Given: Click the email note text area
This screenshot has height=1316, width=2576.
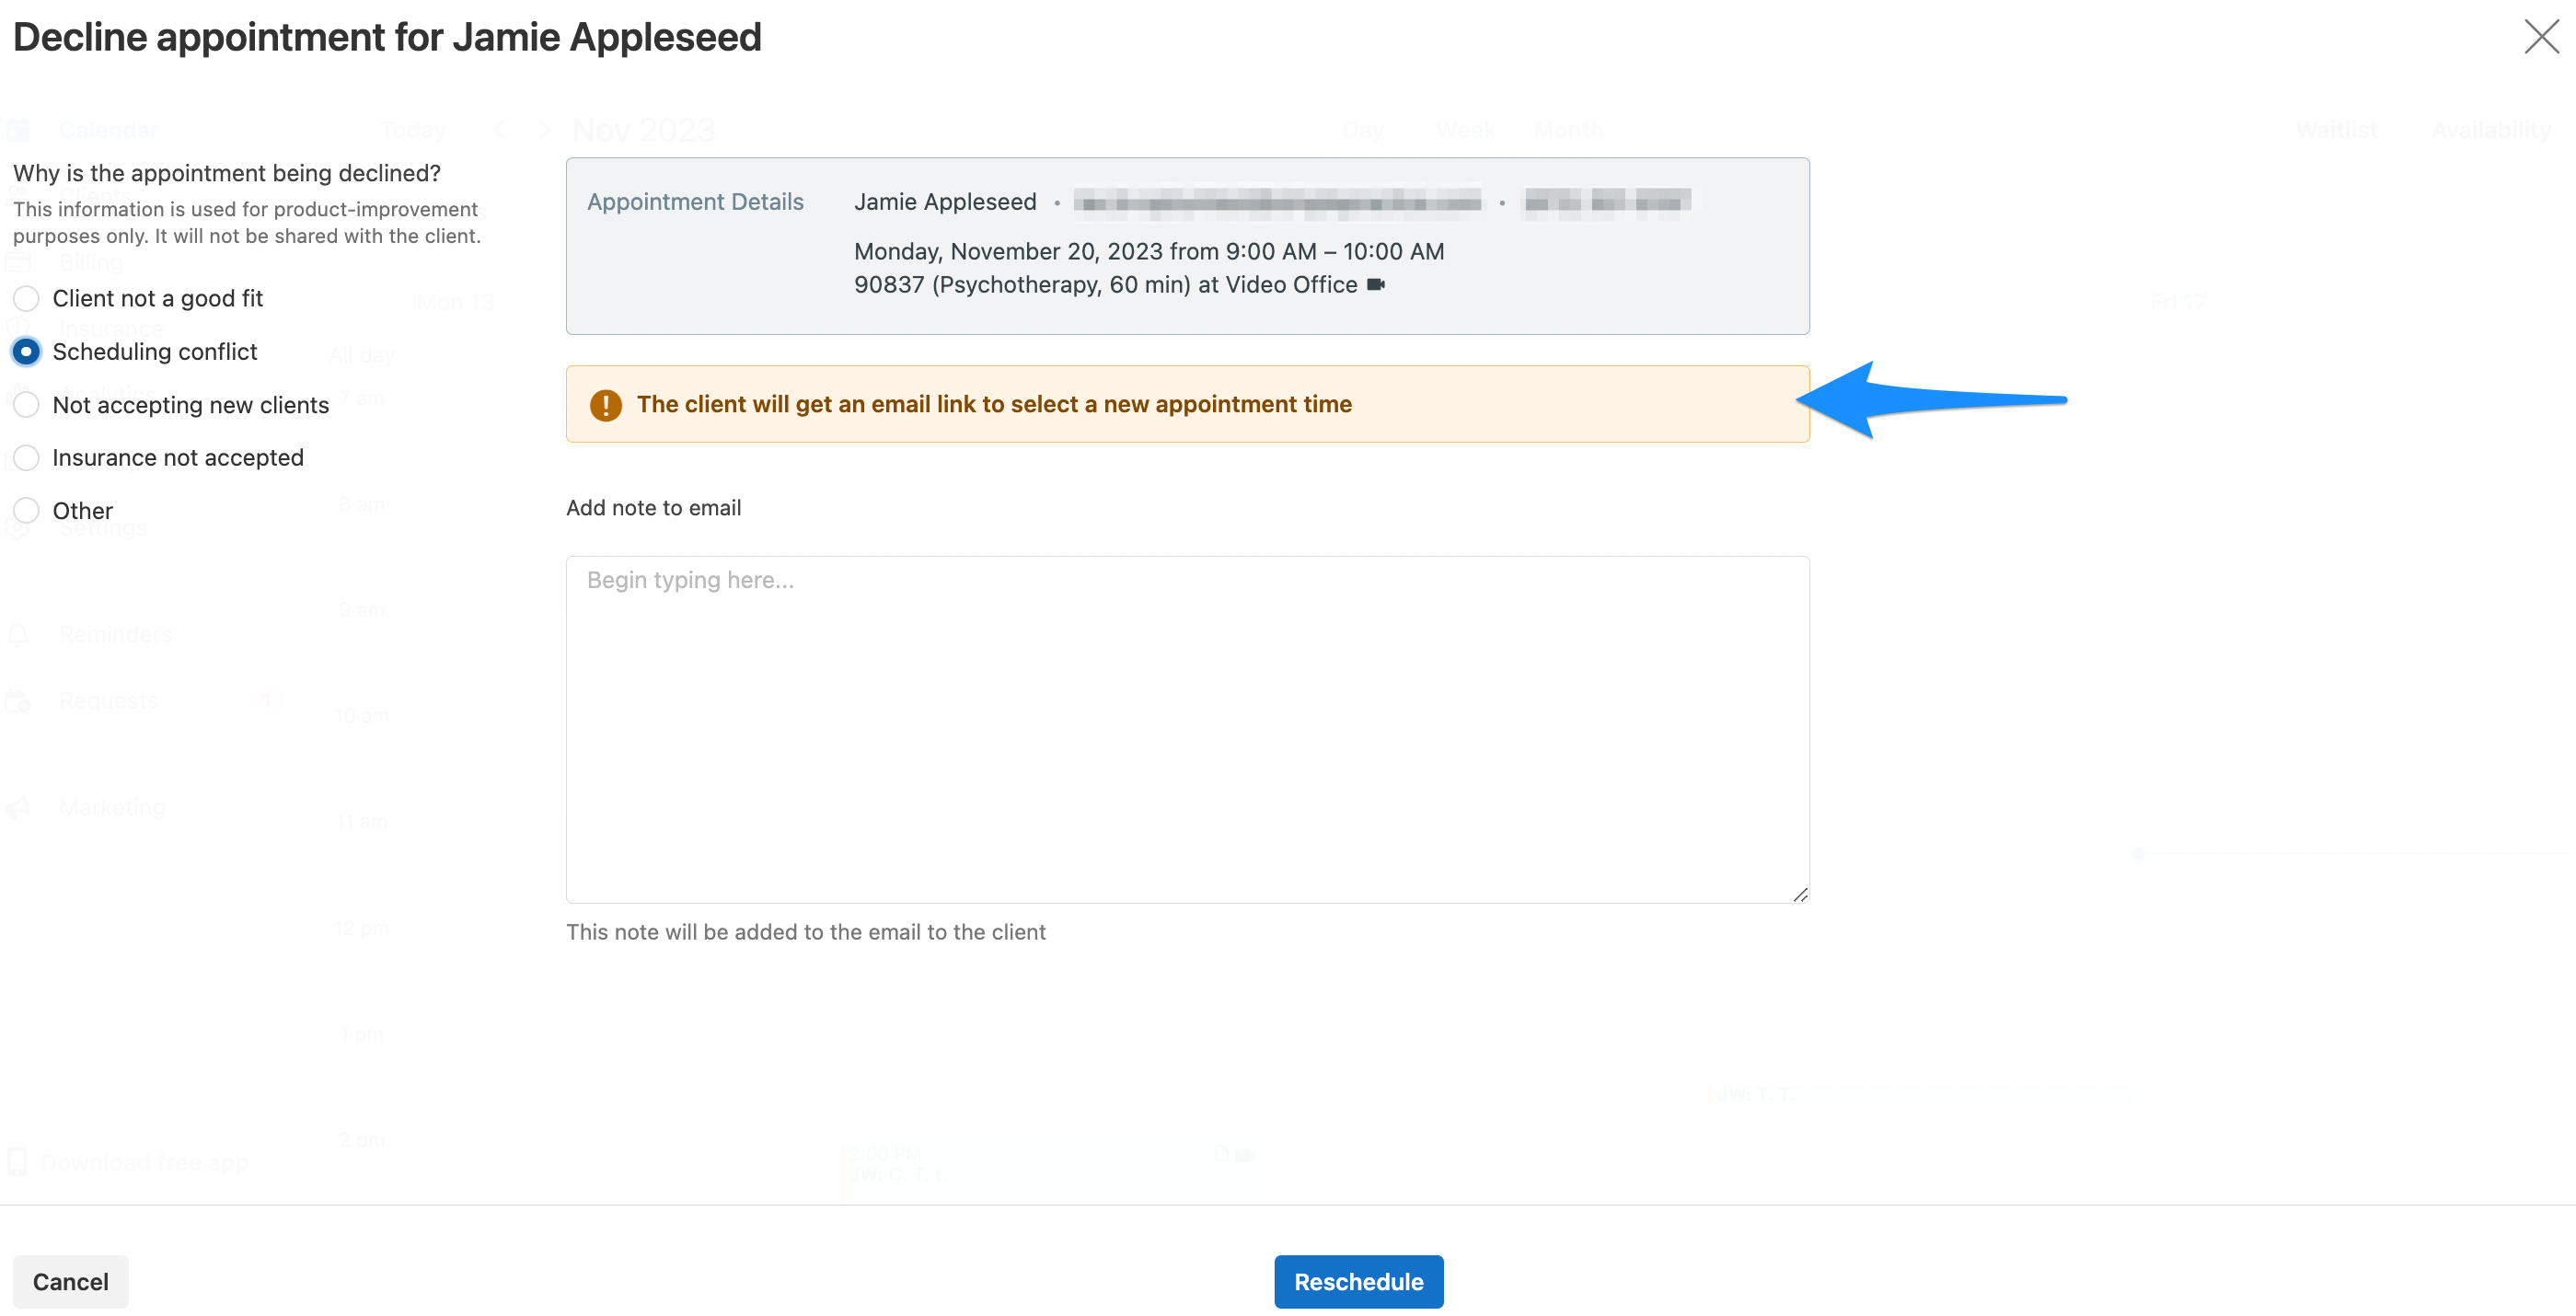Looking at the screenshot, I should tap(1187, 730).
